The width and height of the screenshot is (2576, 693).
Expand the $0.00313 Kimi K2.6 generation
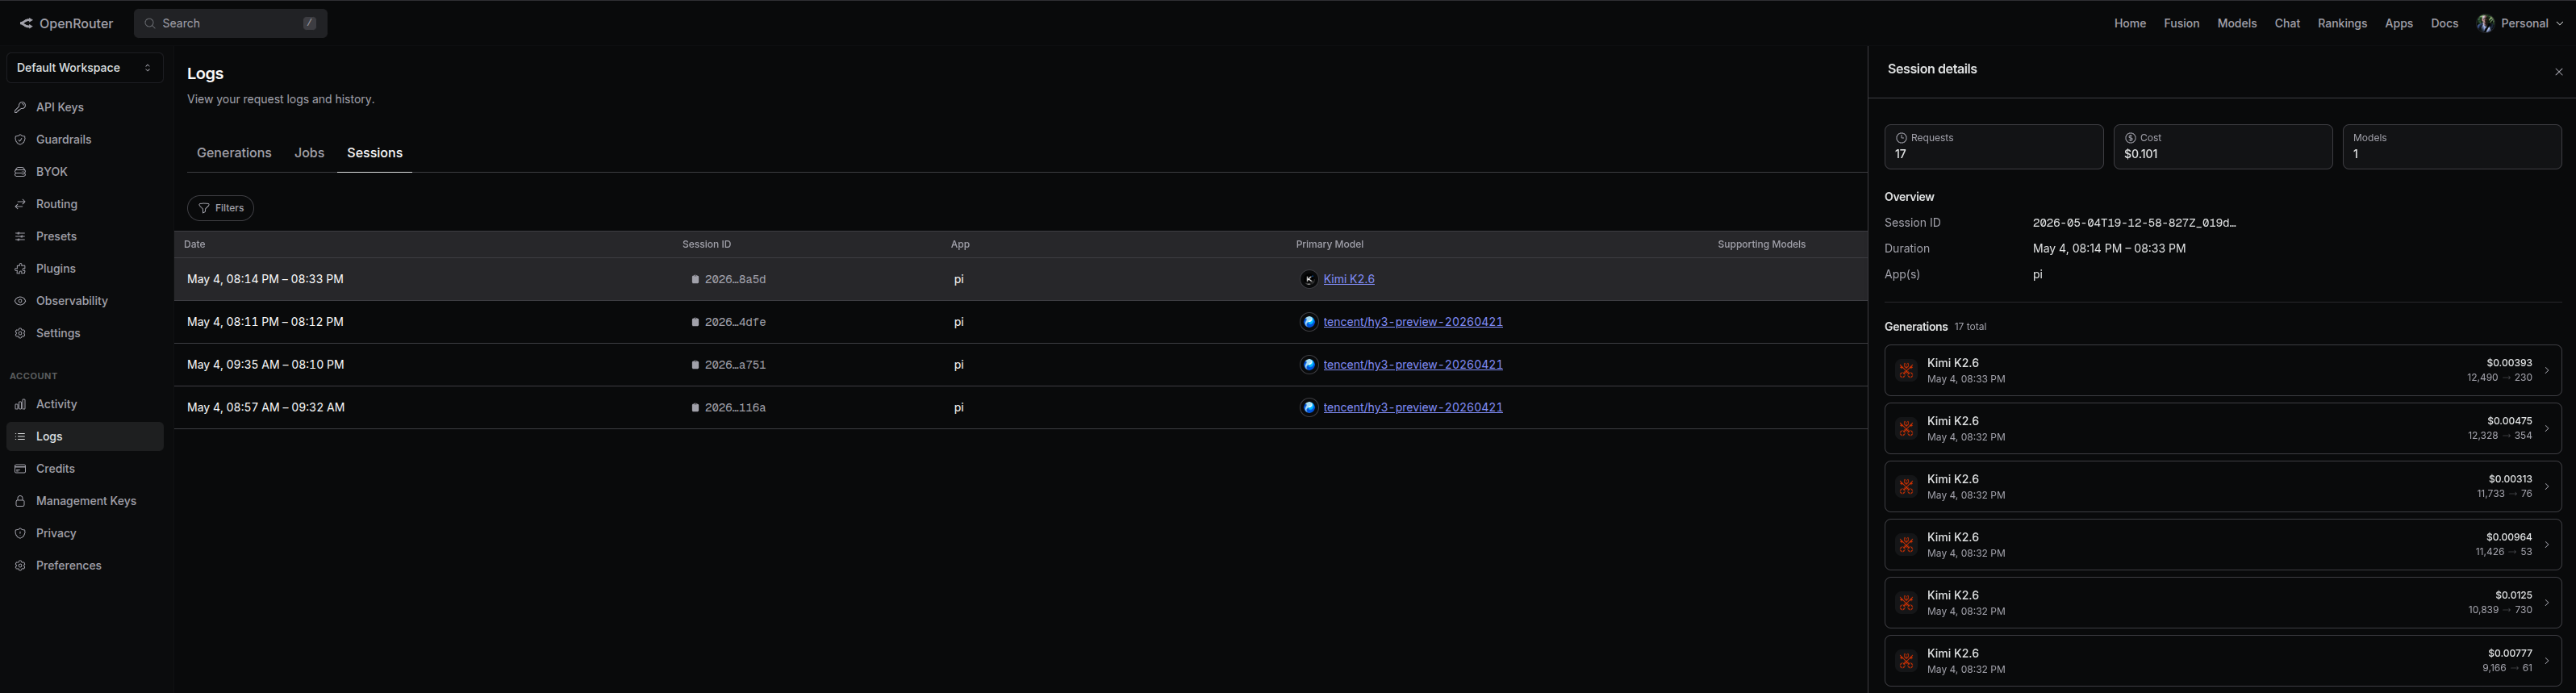click(2222, 486)
